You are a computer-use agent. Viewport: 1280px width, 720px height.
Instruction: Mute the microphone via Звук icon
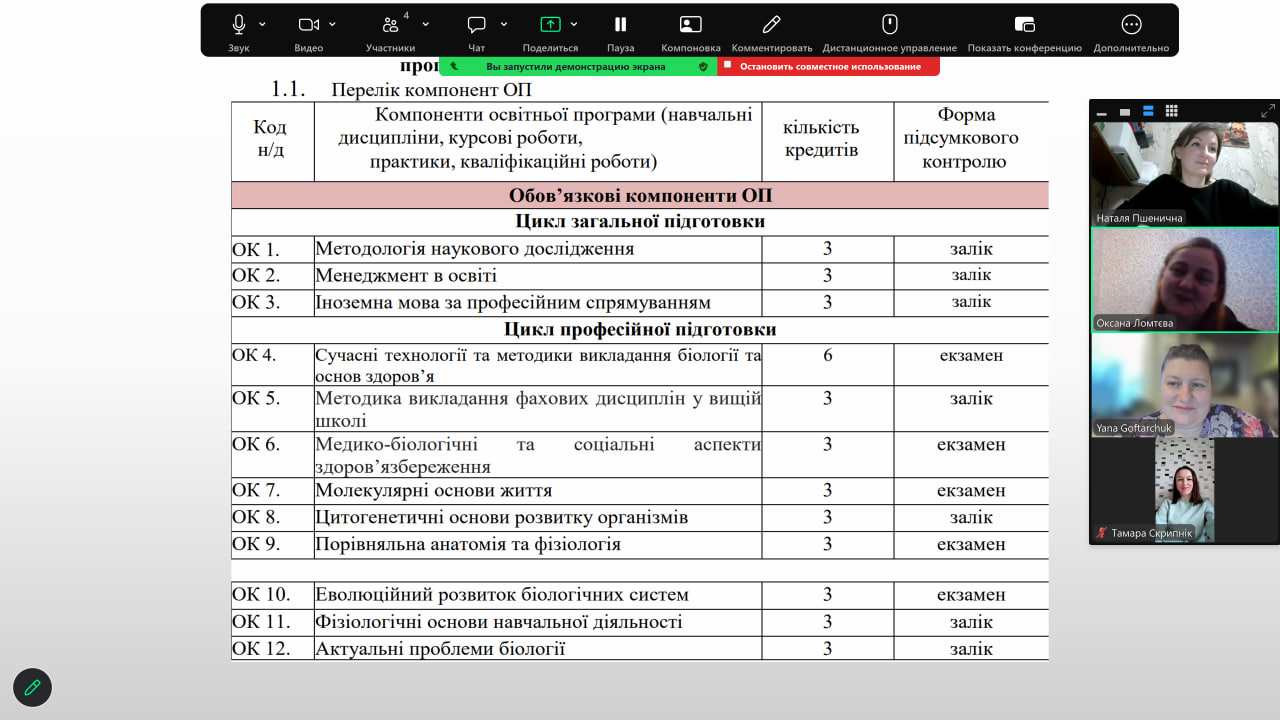coord(239,25)
